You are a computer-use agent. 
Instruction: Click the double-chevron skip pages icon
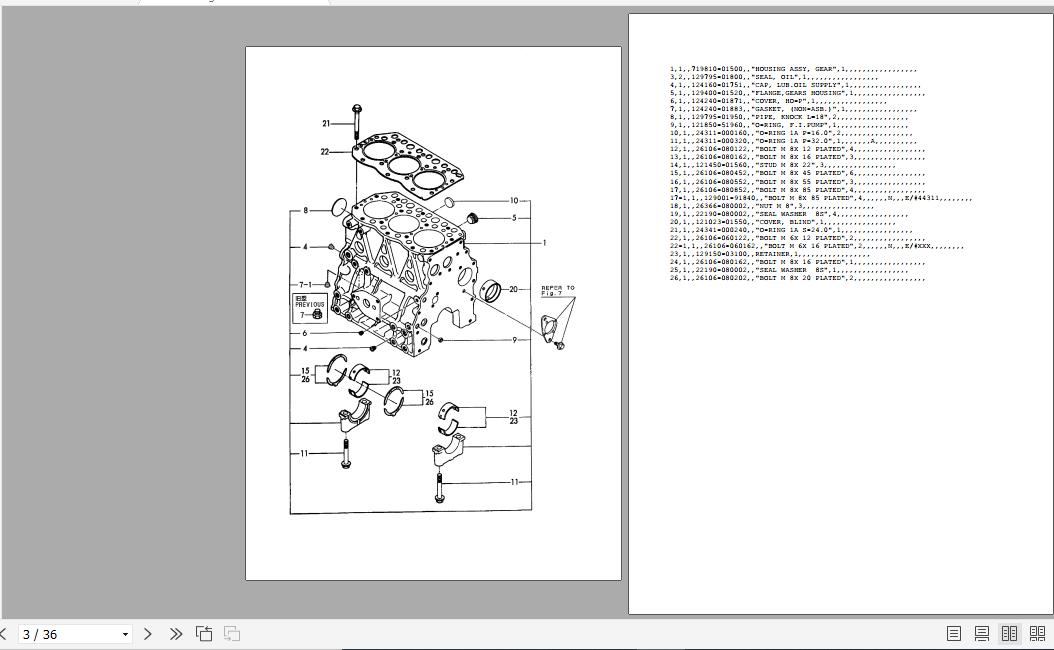(x=177, y=633)
